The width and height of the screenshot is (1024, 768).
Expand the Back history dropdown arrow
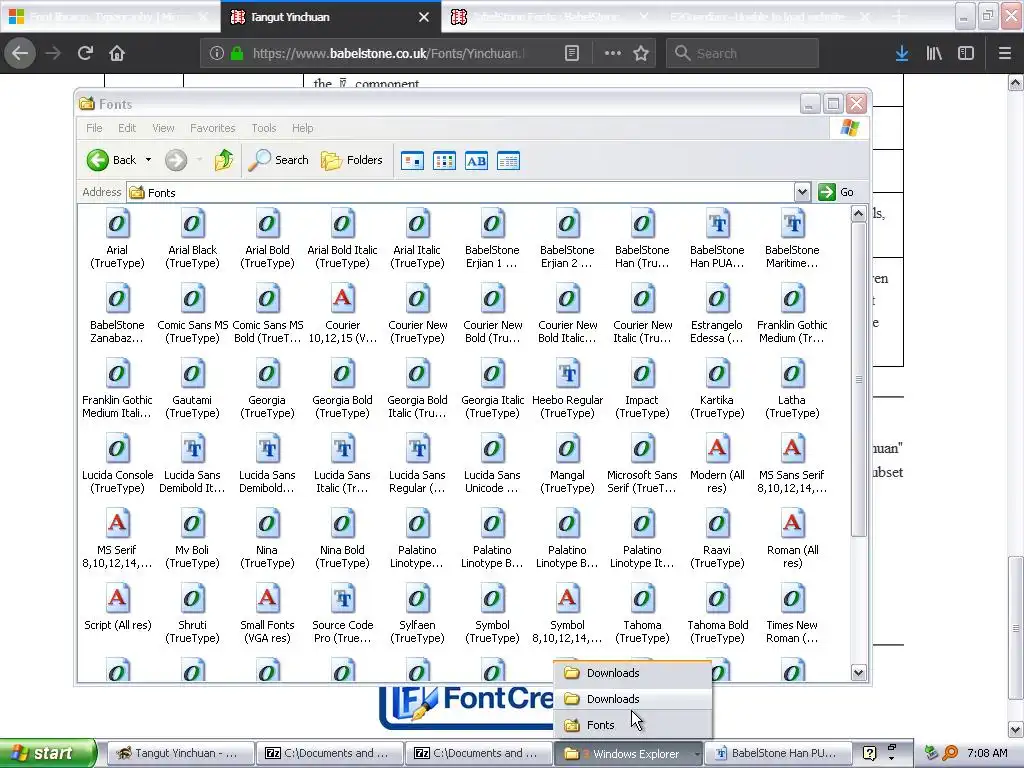148,160
